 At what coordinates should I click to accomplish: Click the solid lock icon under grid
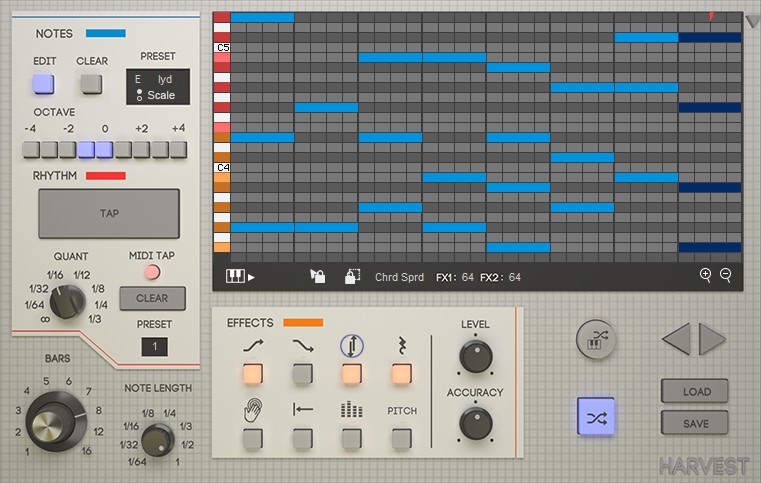pyautogui.click(x=317, y=276)
